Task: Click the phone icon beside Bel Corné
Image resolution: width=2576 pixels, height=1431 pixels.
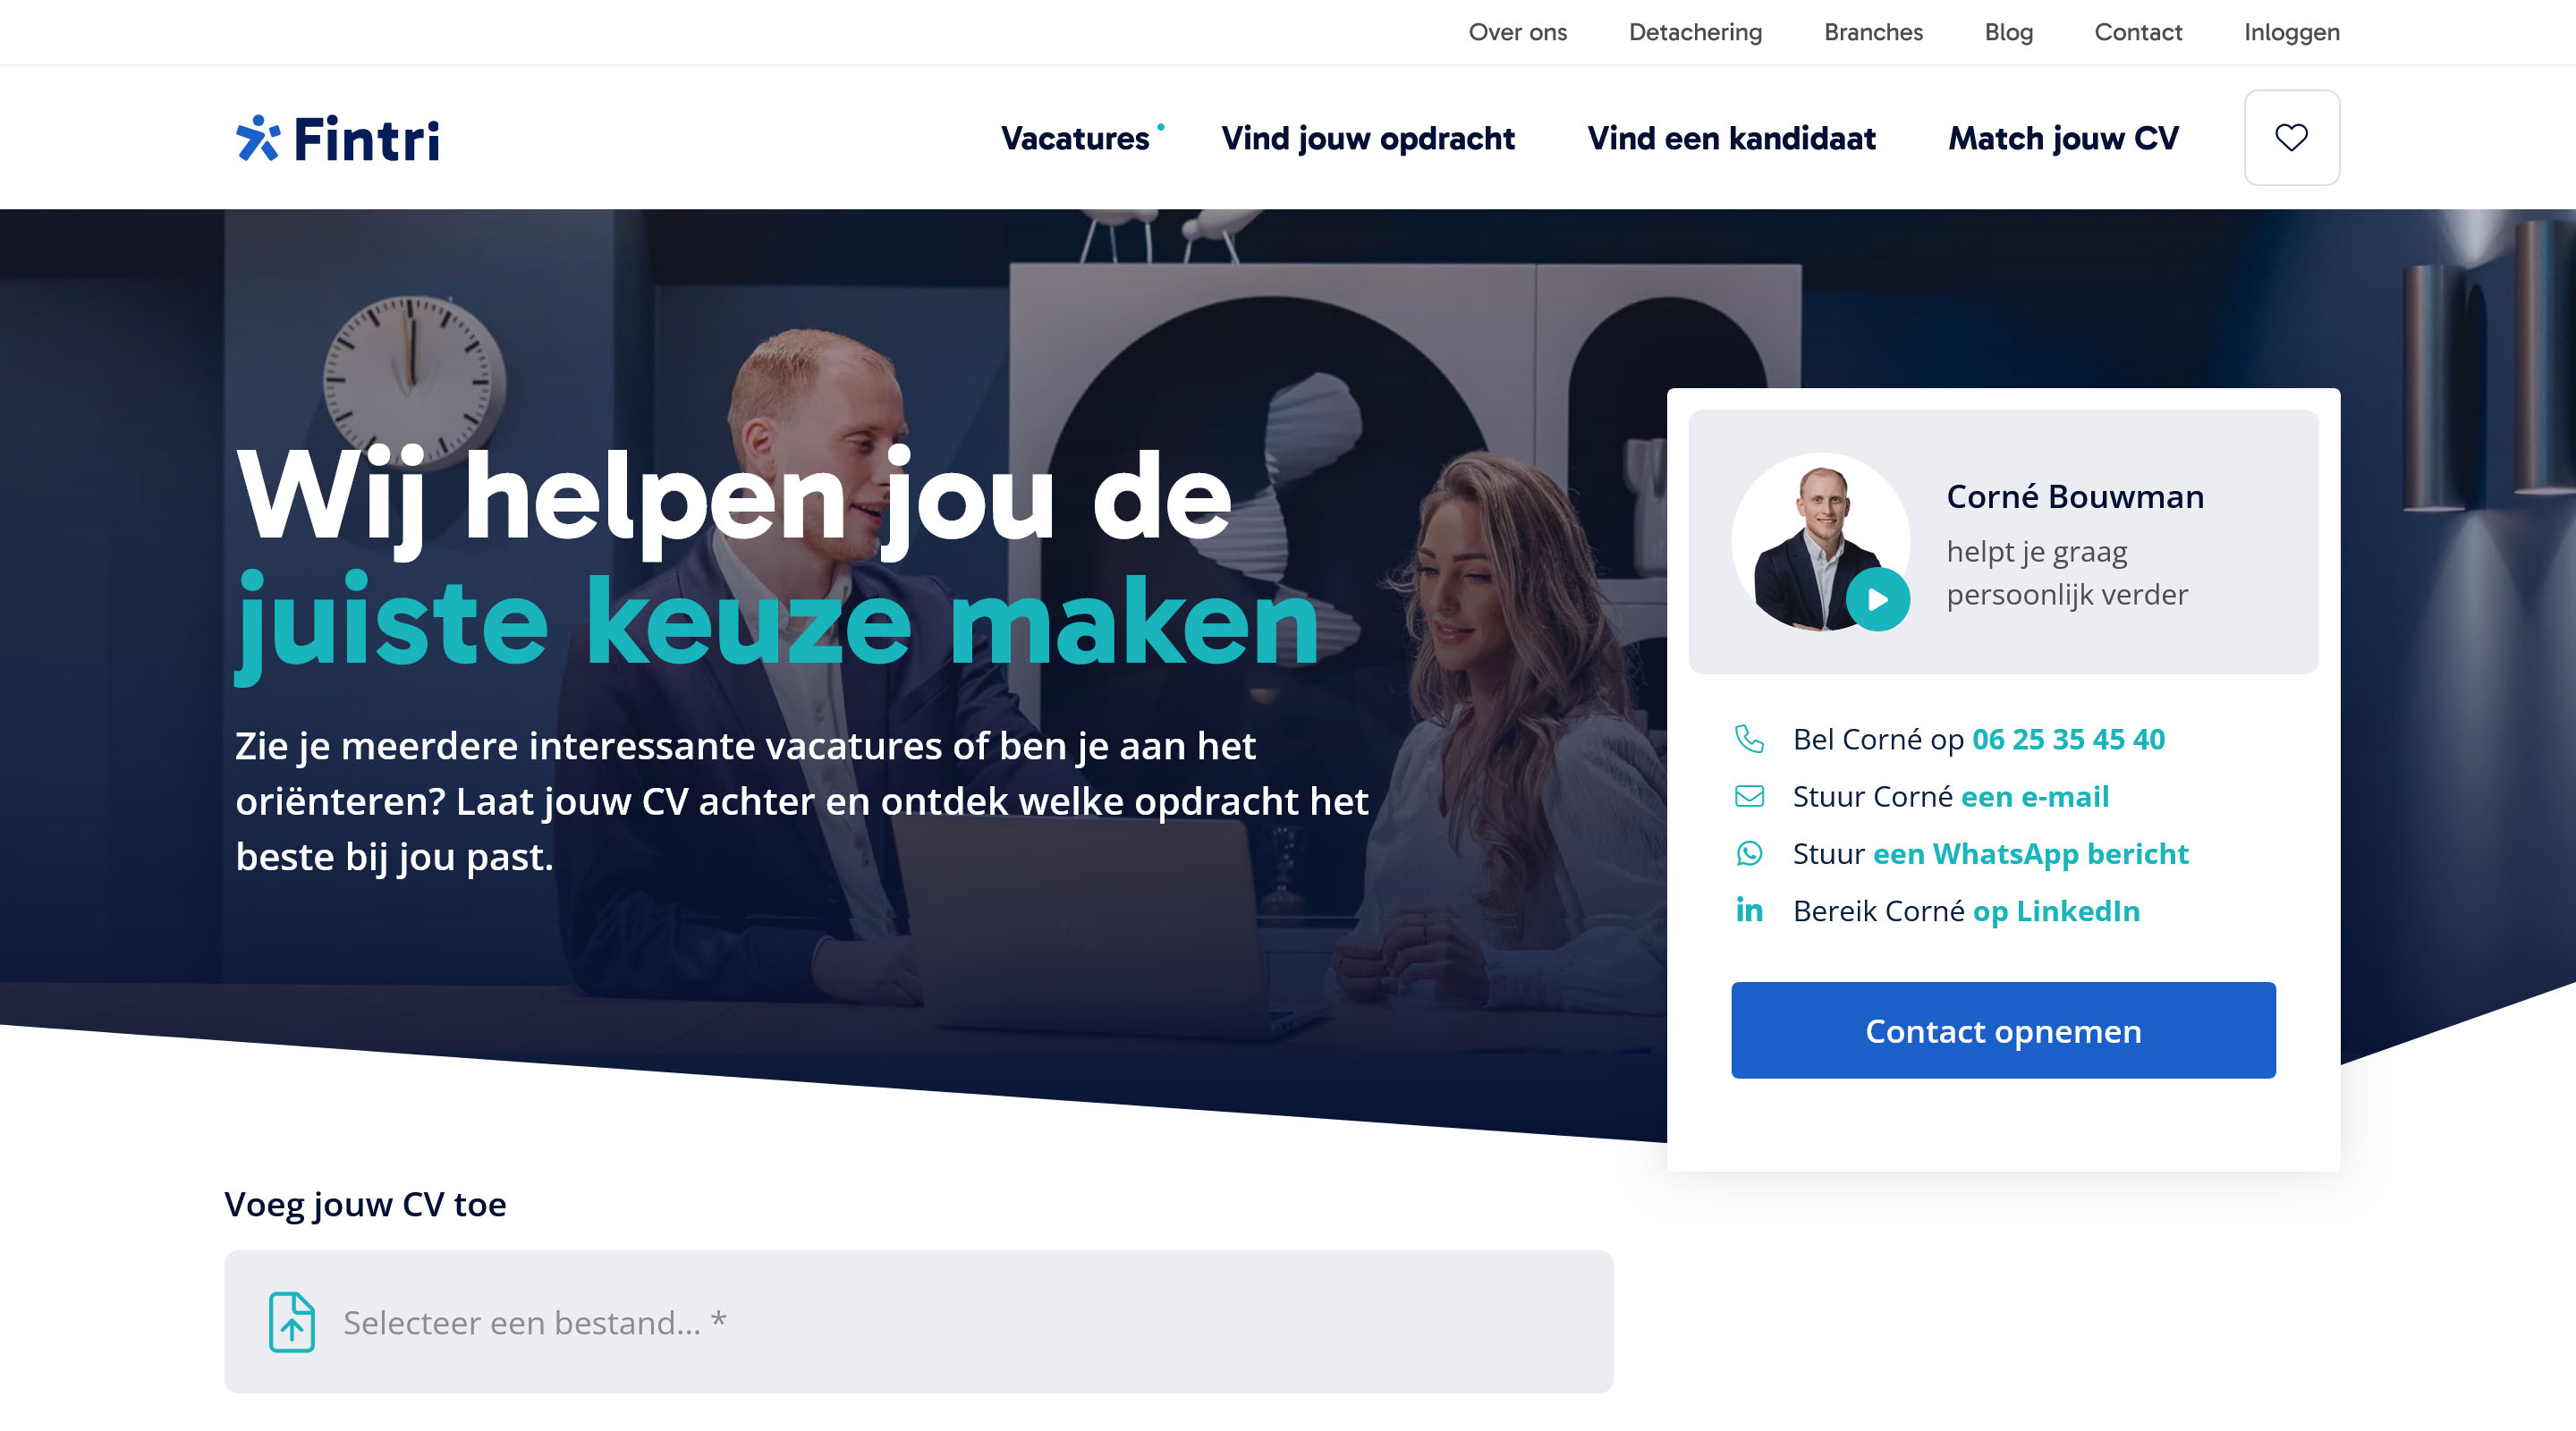Action: coord(1749,739)
